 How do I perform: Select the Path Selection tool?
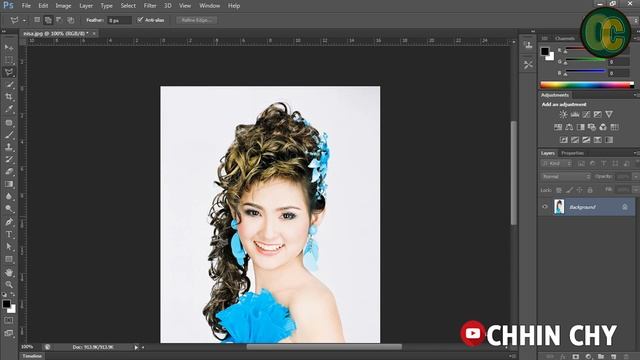9,247
